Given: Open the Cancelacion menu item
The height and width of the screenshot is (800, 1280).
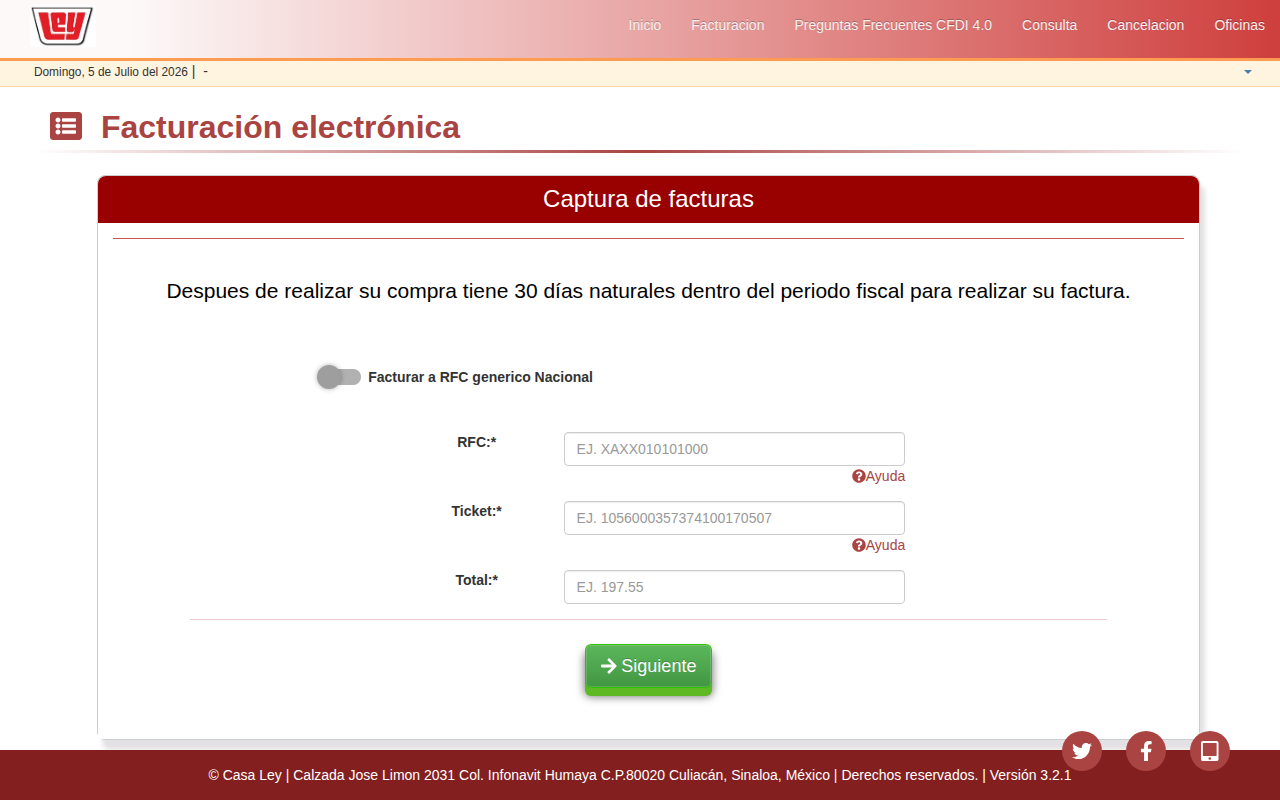Looking at the screenshot, I should [1146, 25].
